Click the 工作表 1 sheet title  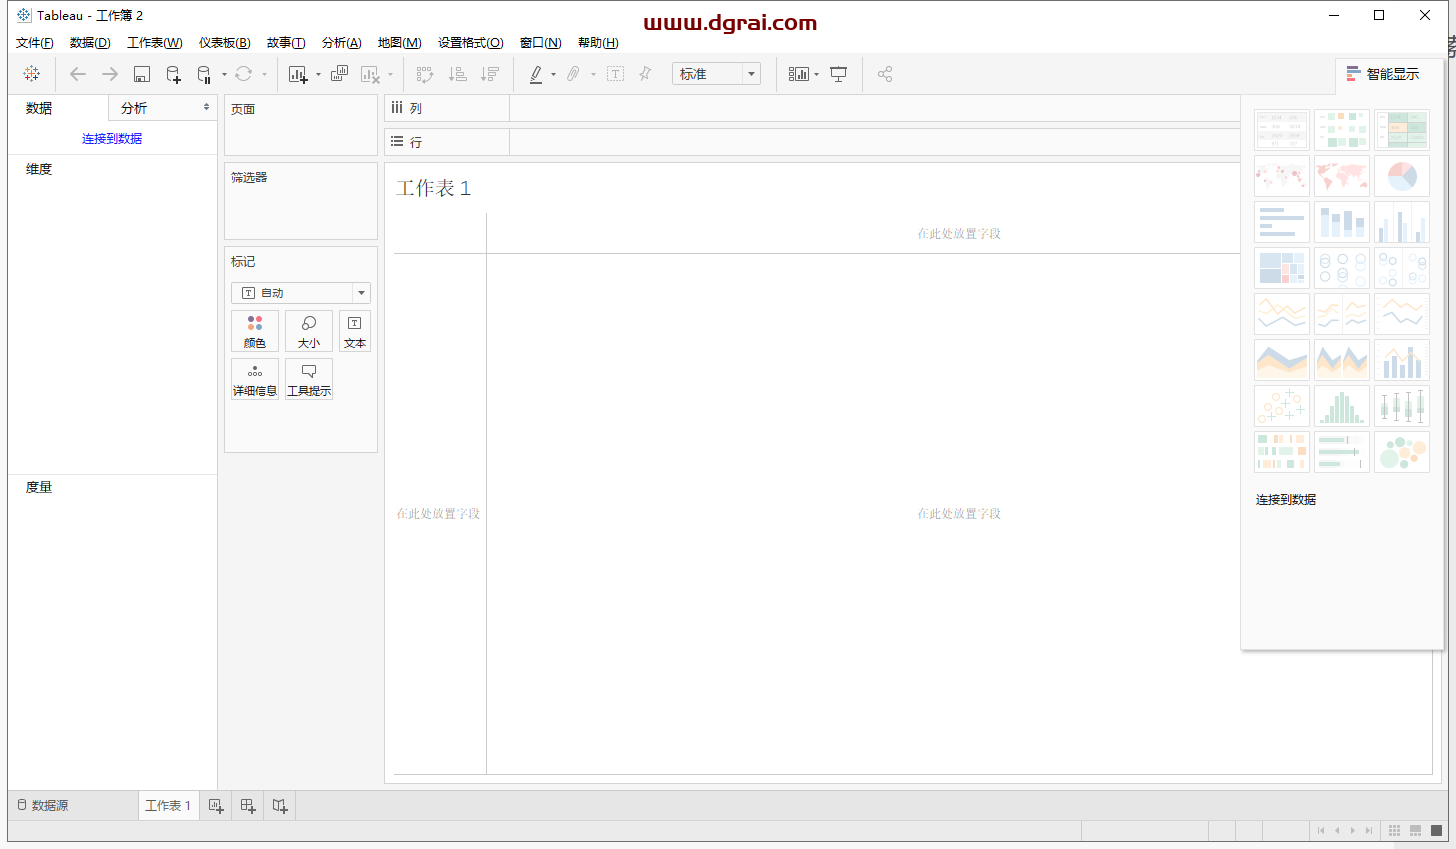coord(433,188)
